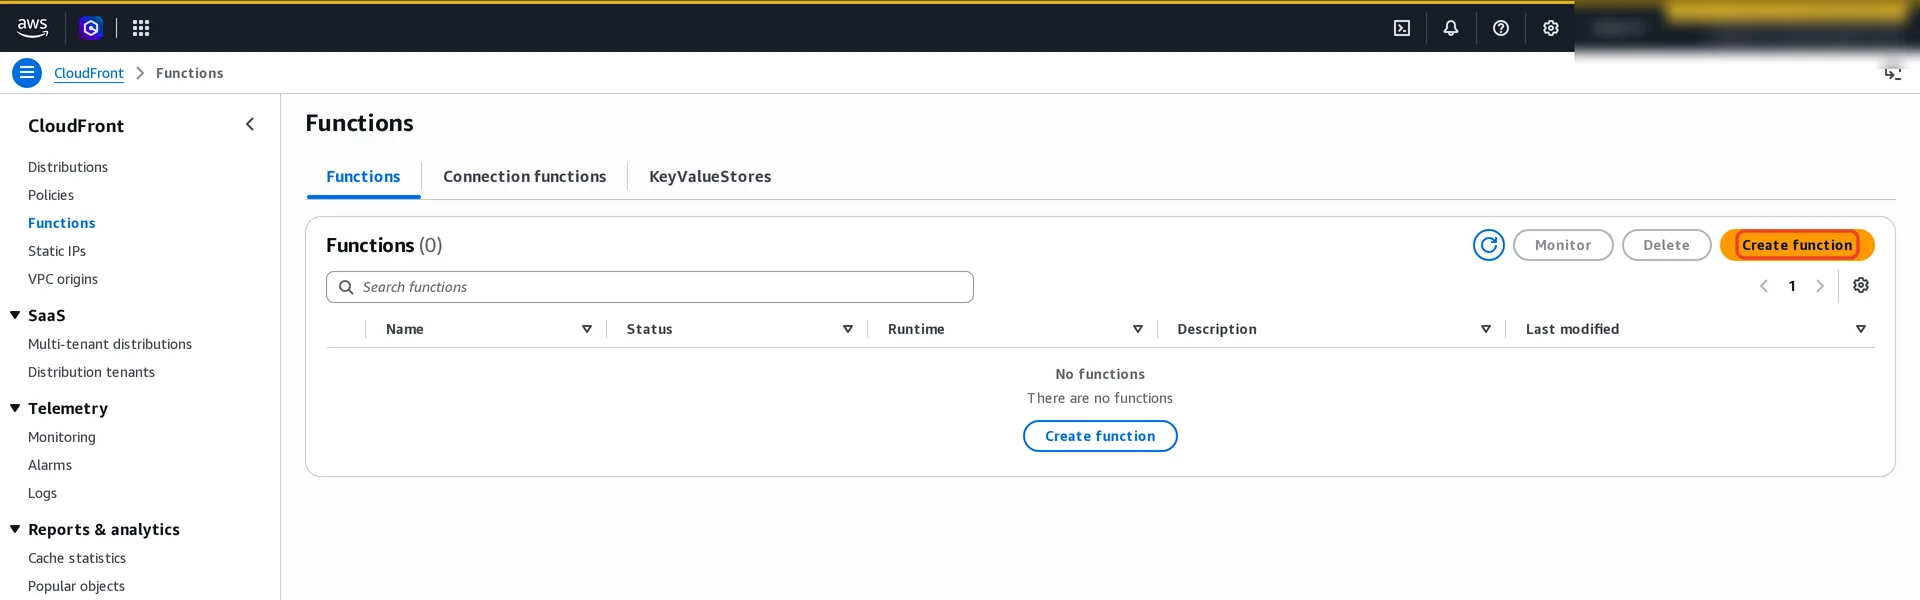Click the Description column header
This screenshot has width=1920, height=600.
[1217, 329]
